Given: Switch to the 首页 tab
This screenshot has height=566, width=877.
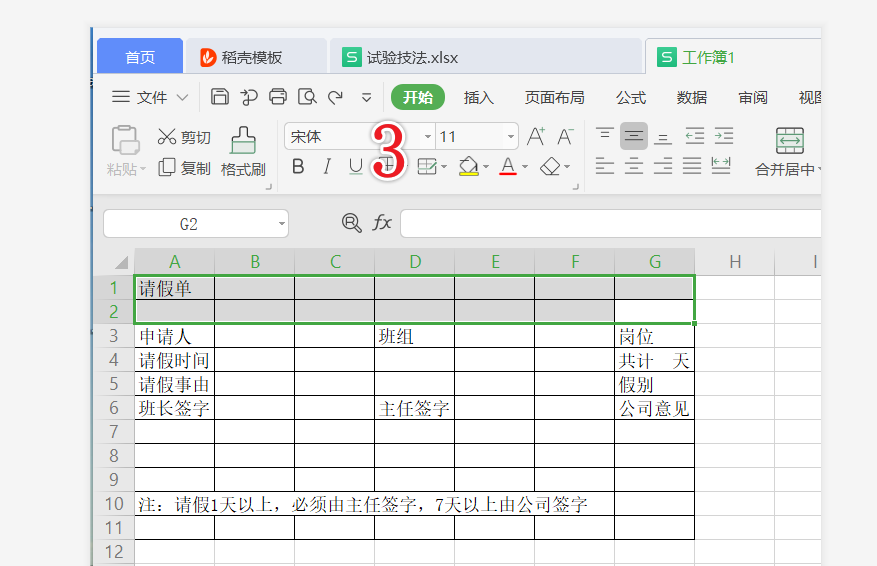Looking at the screenshot, I should 140,56.
